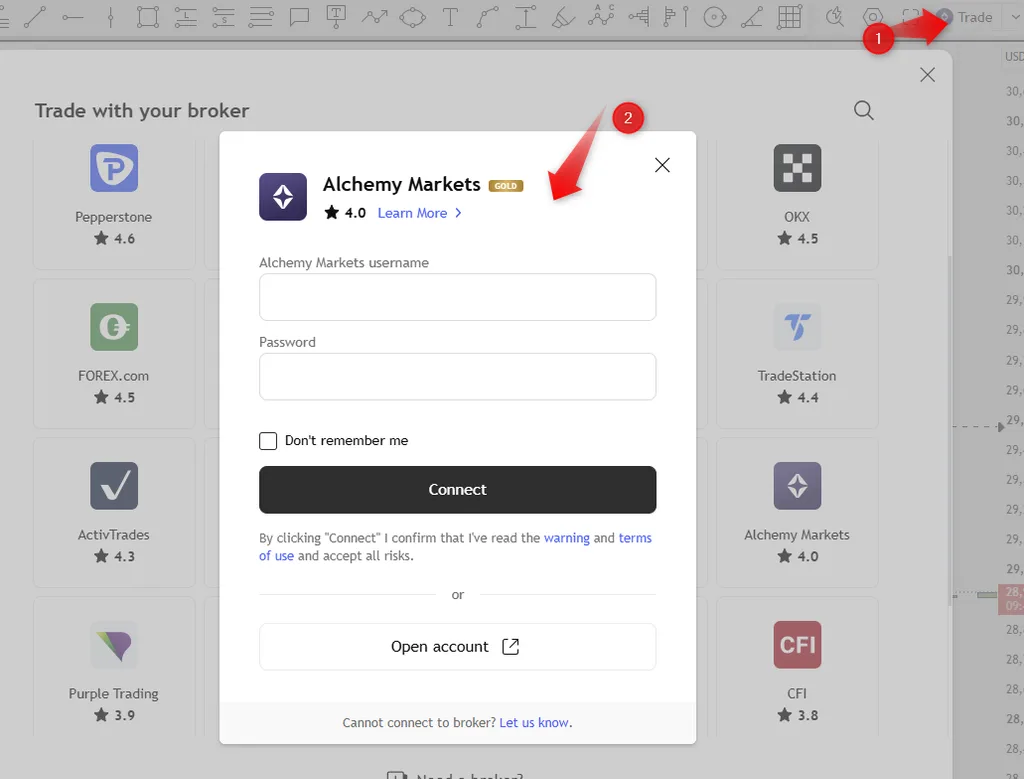Screen dimensions: 1024x779
Task: Select the brush highlighter tool
Action: tap(563, 17)
